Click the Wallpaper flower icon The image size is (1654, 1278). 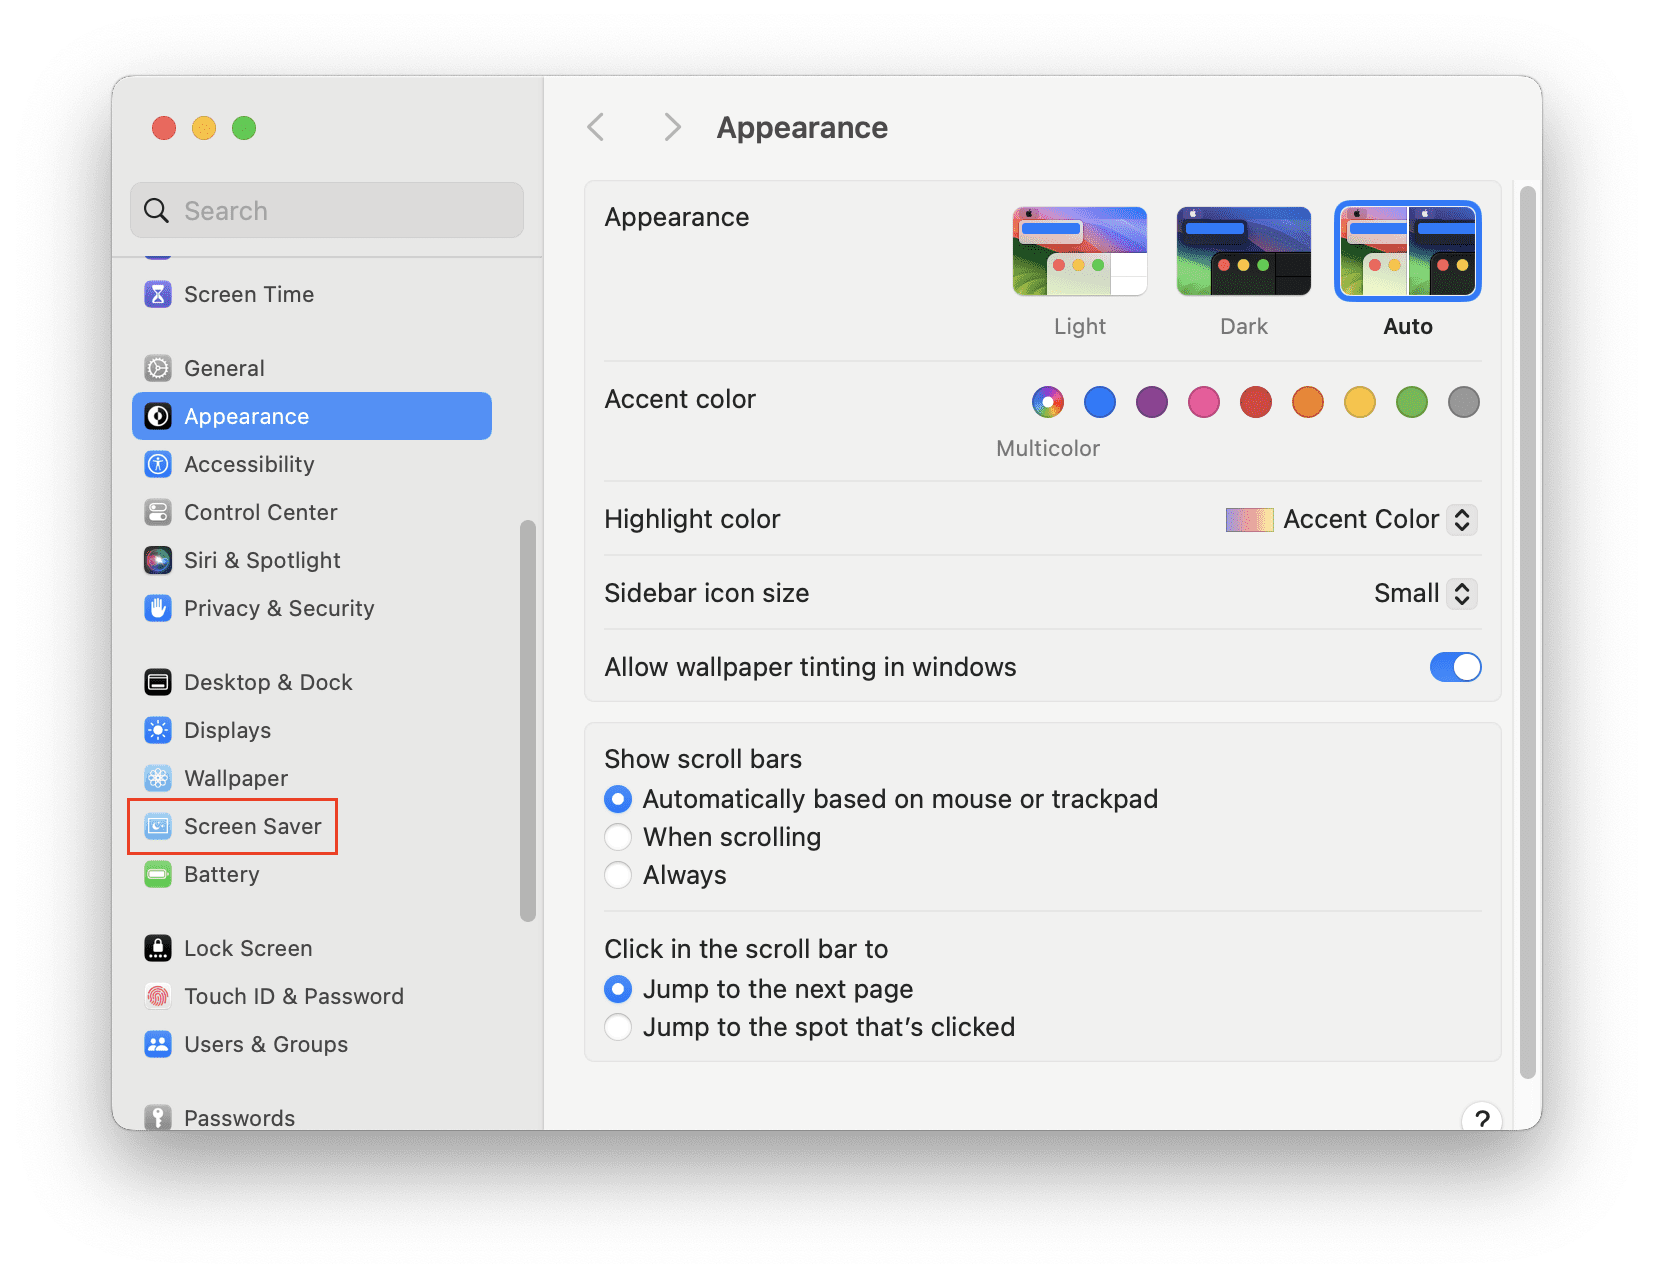158,778
